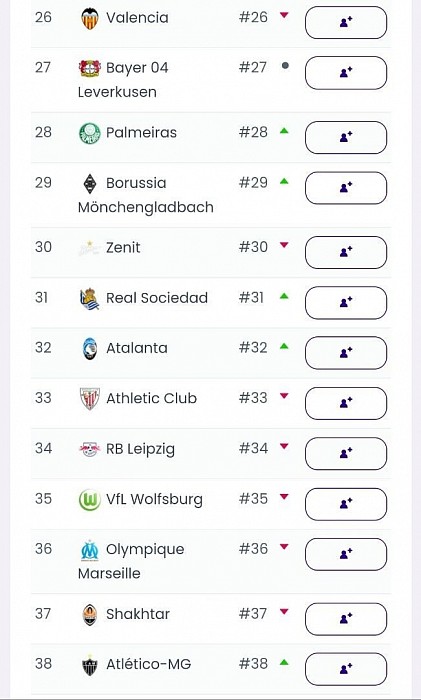Click the Atalanta club crest icon

90,349
